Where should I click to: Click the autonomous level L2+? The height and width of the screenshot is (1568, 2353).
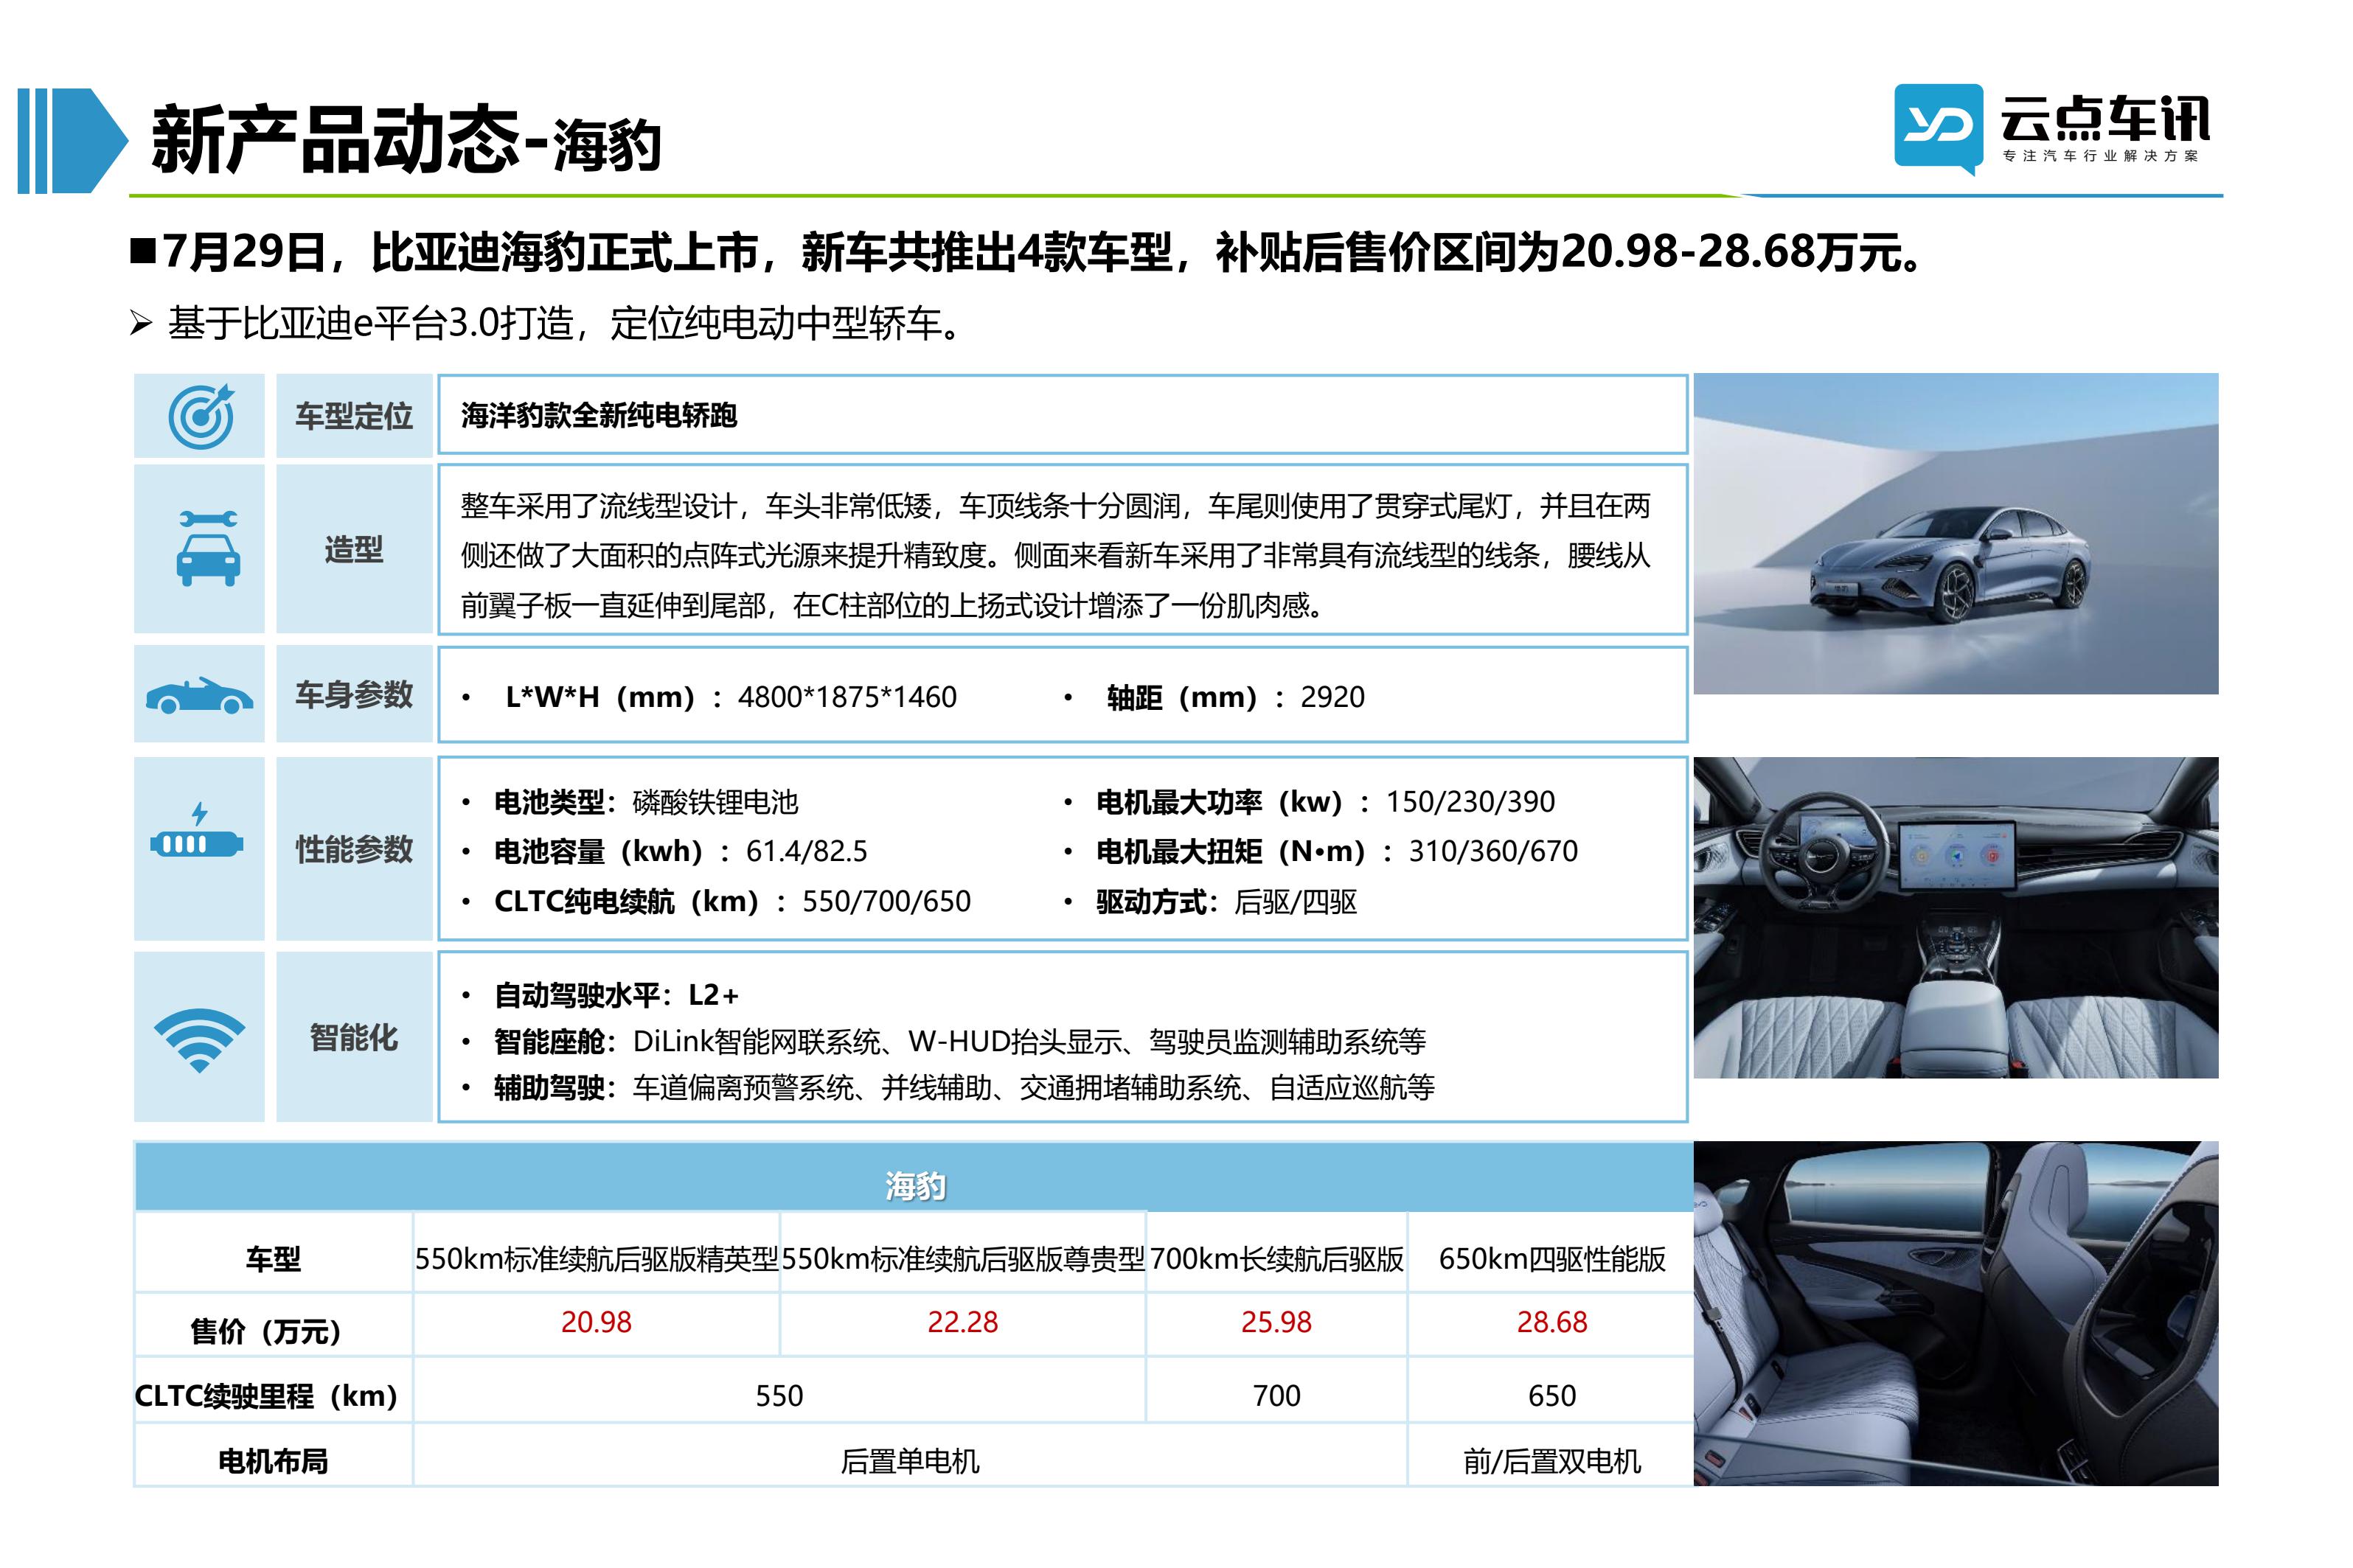tap(713, 995)
